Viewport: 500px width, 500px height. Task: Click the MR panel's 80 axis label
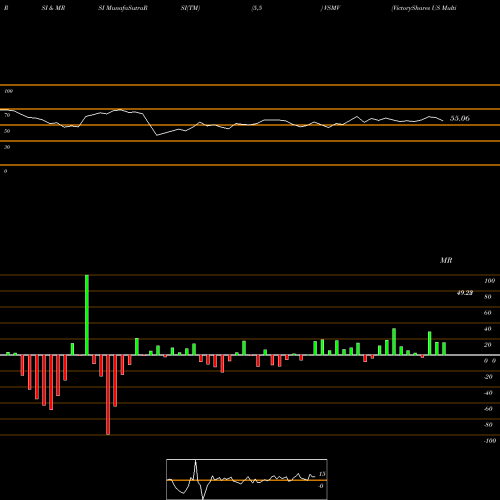tap(488, 297)
